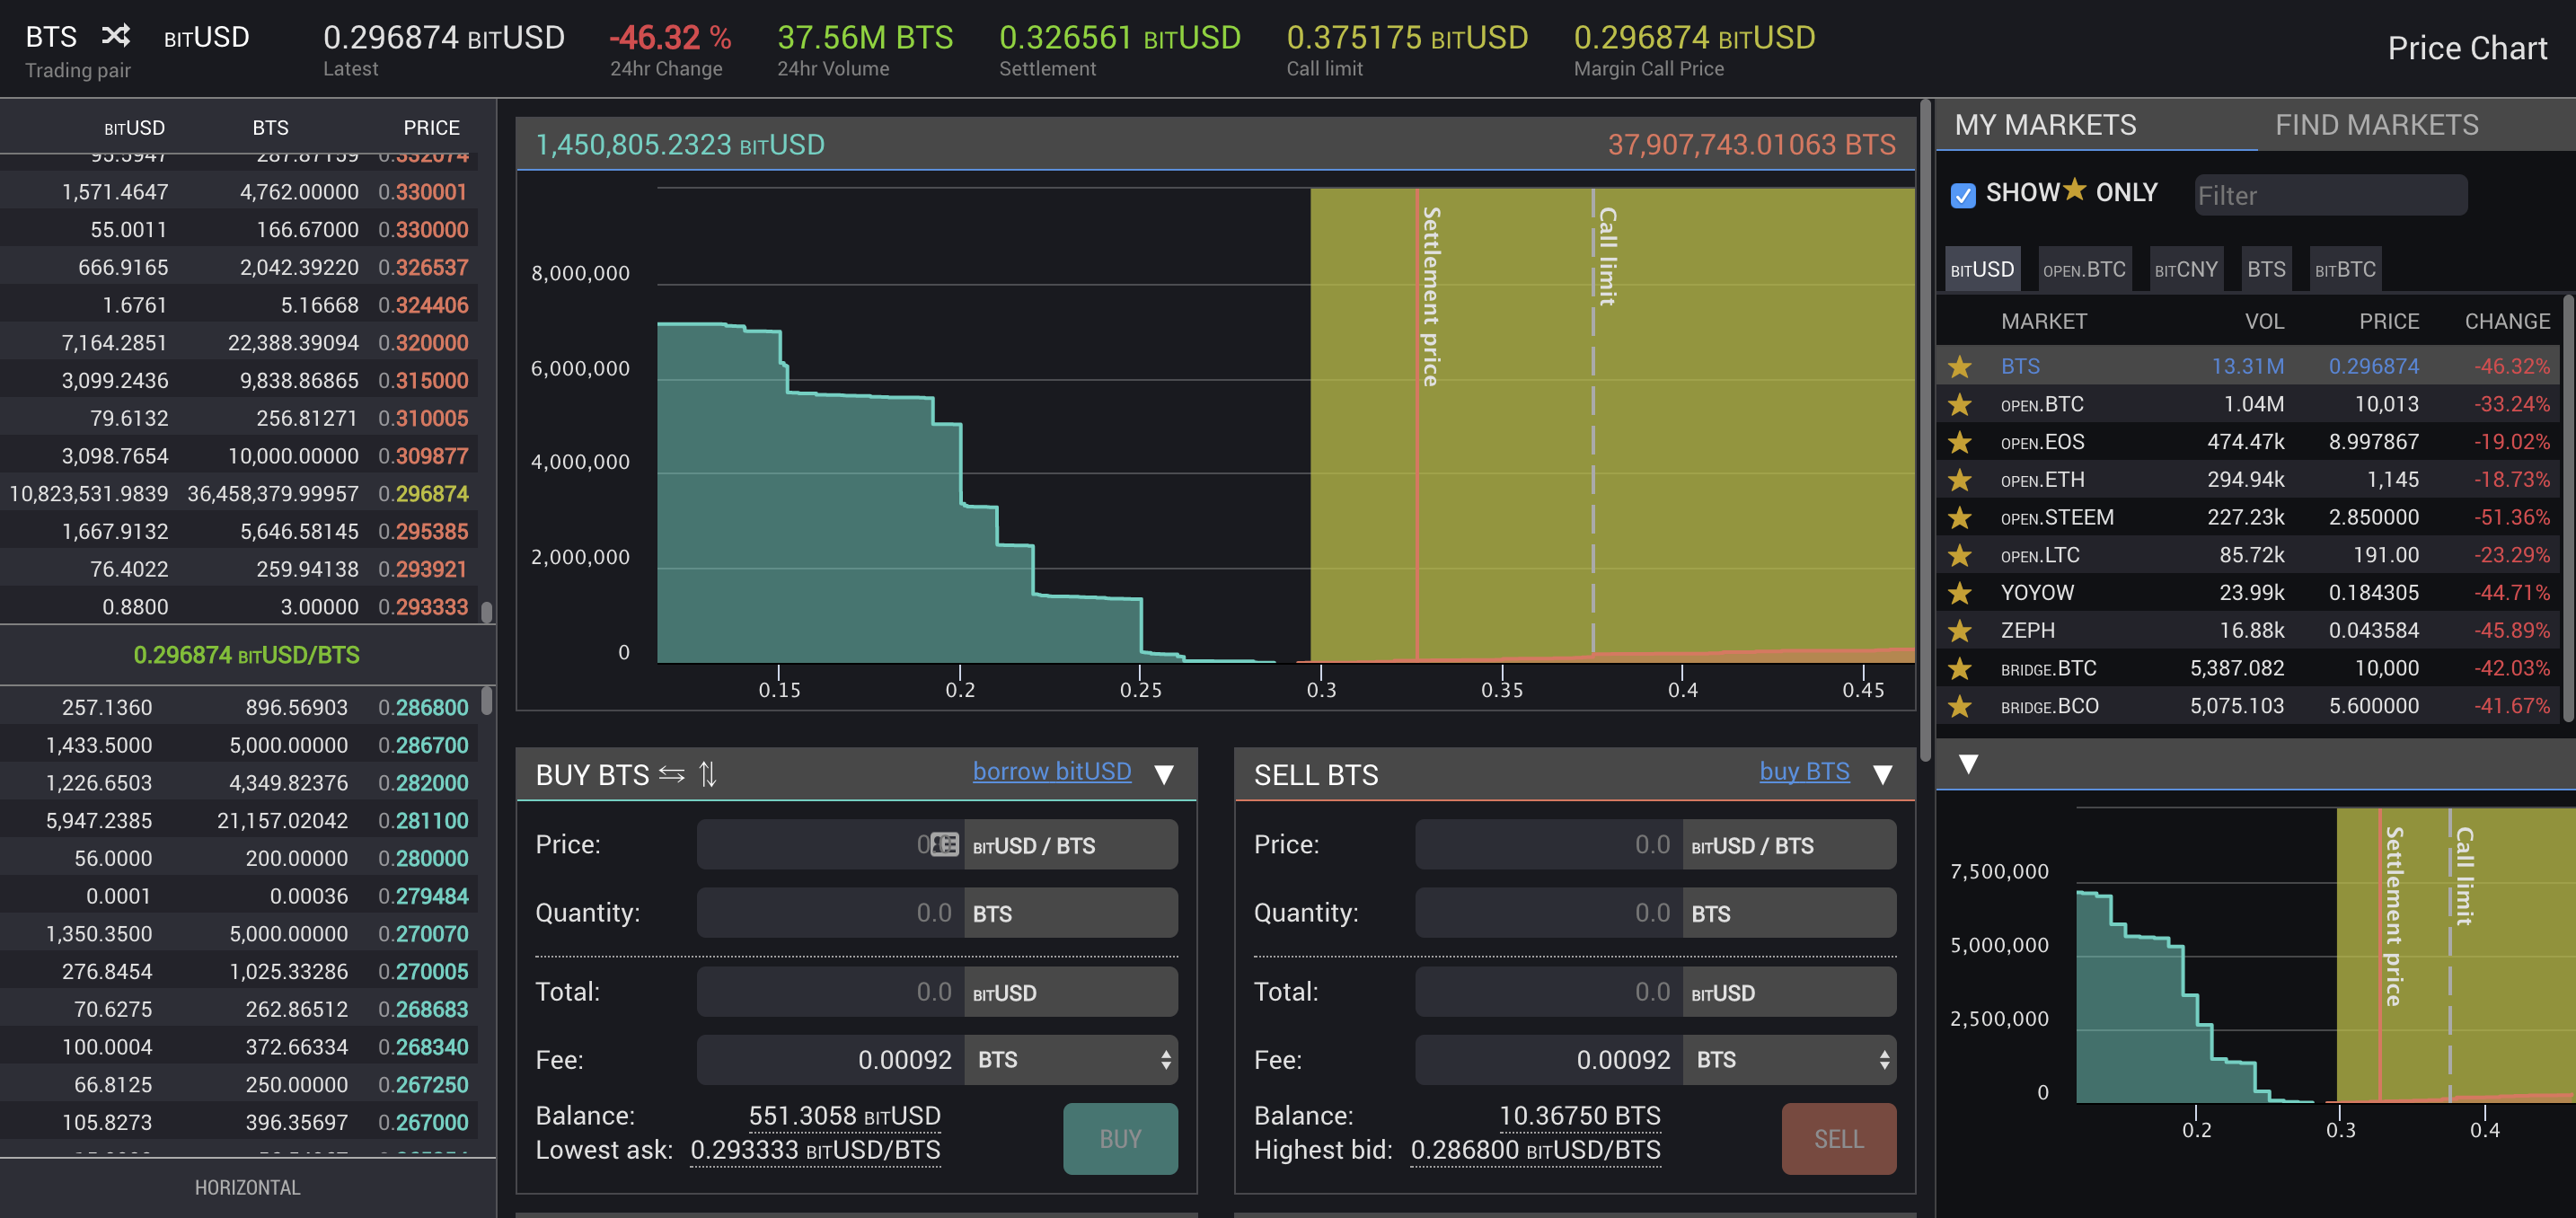Focus the Sell Quantity input field
Image resolution: width=2576 pixels, height=1218 pixels.
pos(1549,913)
